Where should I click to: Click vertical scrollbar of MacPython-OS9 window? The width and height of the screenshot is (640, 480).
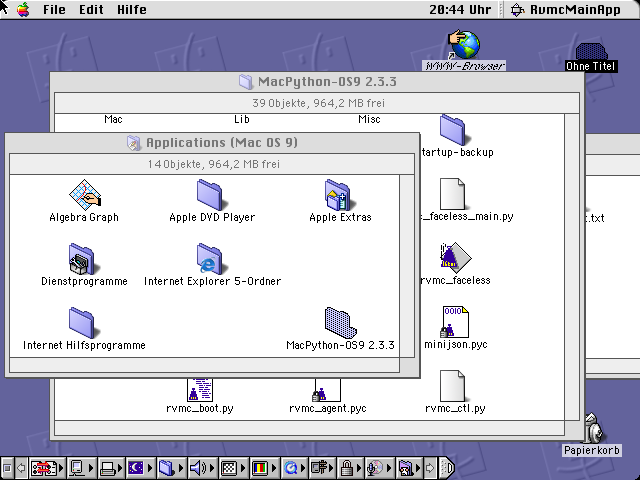point(572,267)
